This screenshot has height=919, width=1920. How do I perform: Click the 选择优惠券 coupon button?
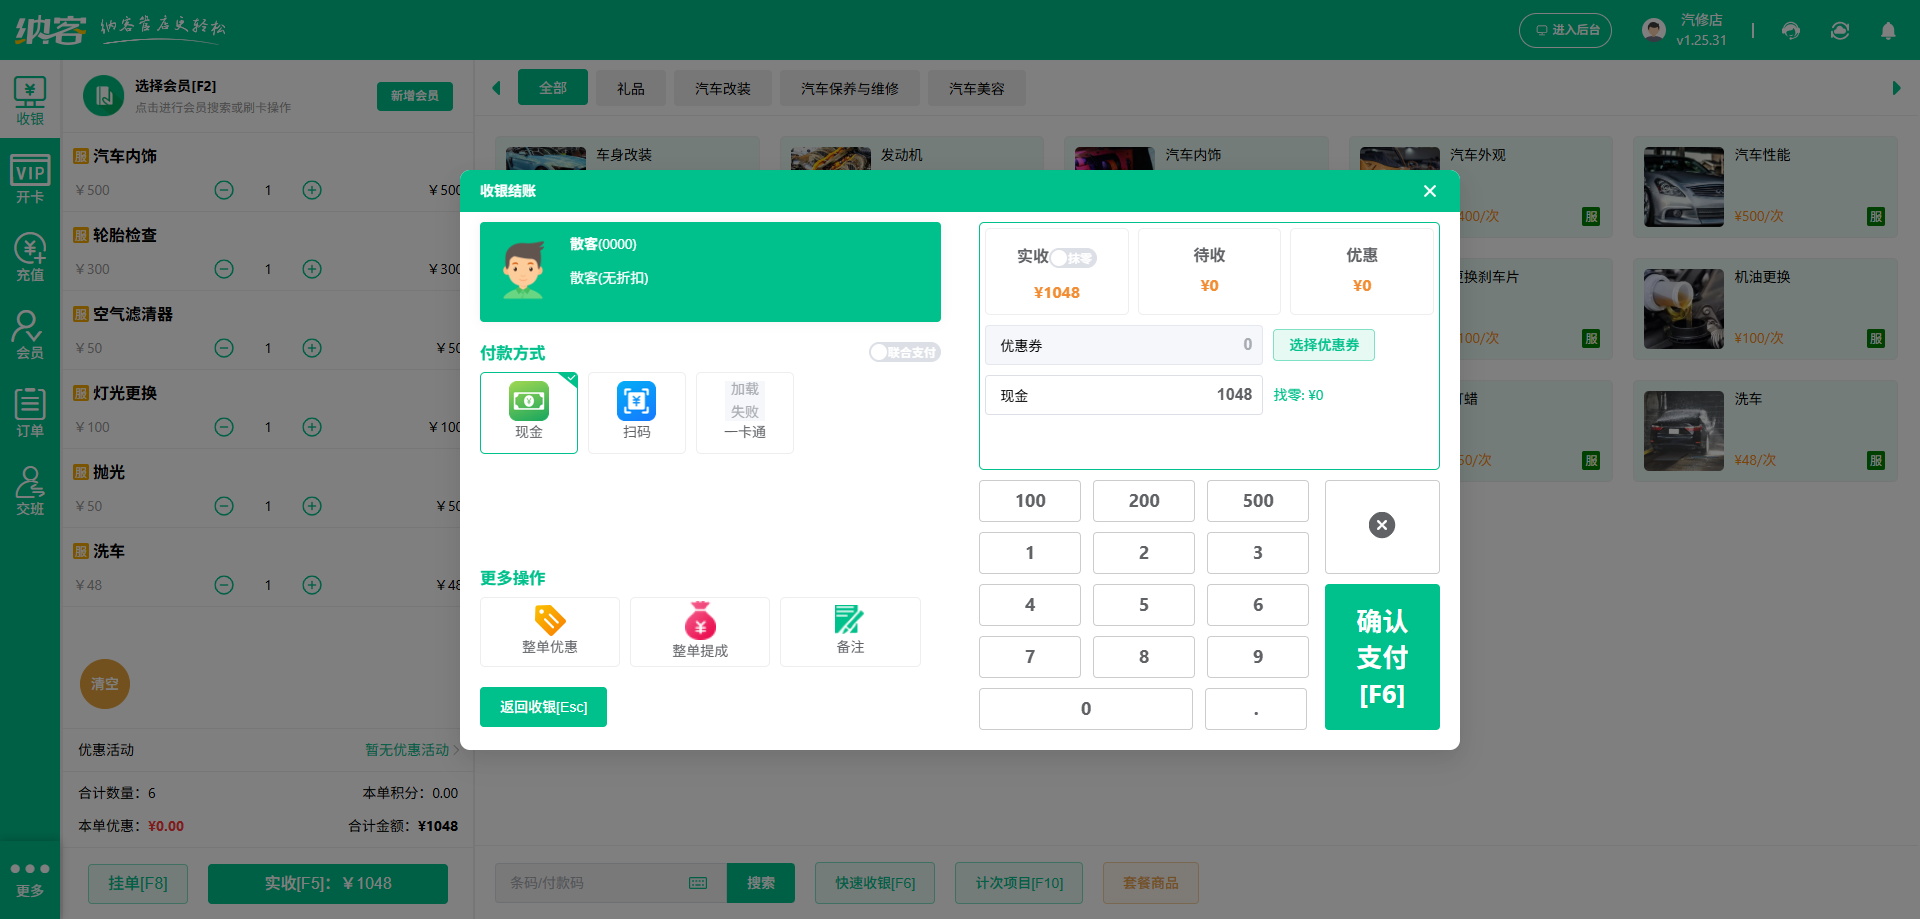click(x=1323, y=345)
